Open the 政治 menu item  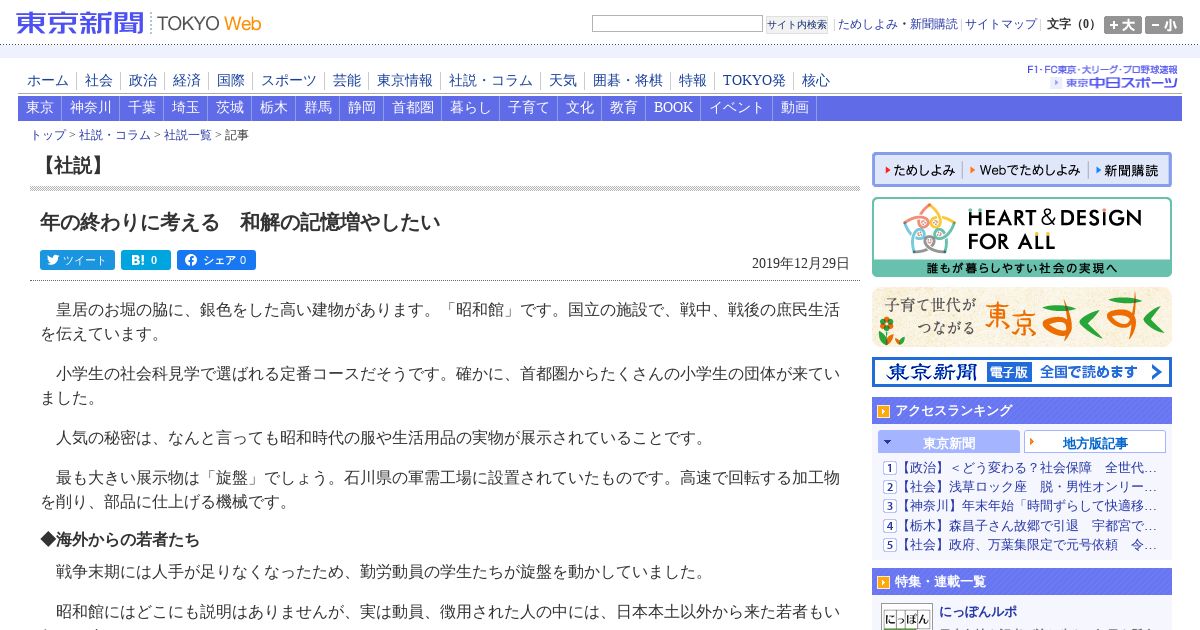click(x=143, y=81)
